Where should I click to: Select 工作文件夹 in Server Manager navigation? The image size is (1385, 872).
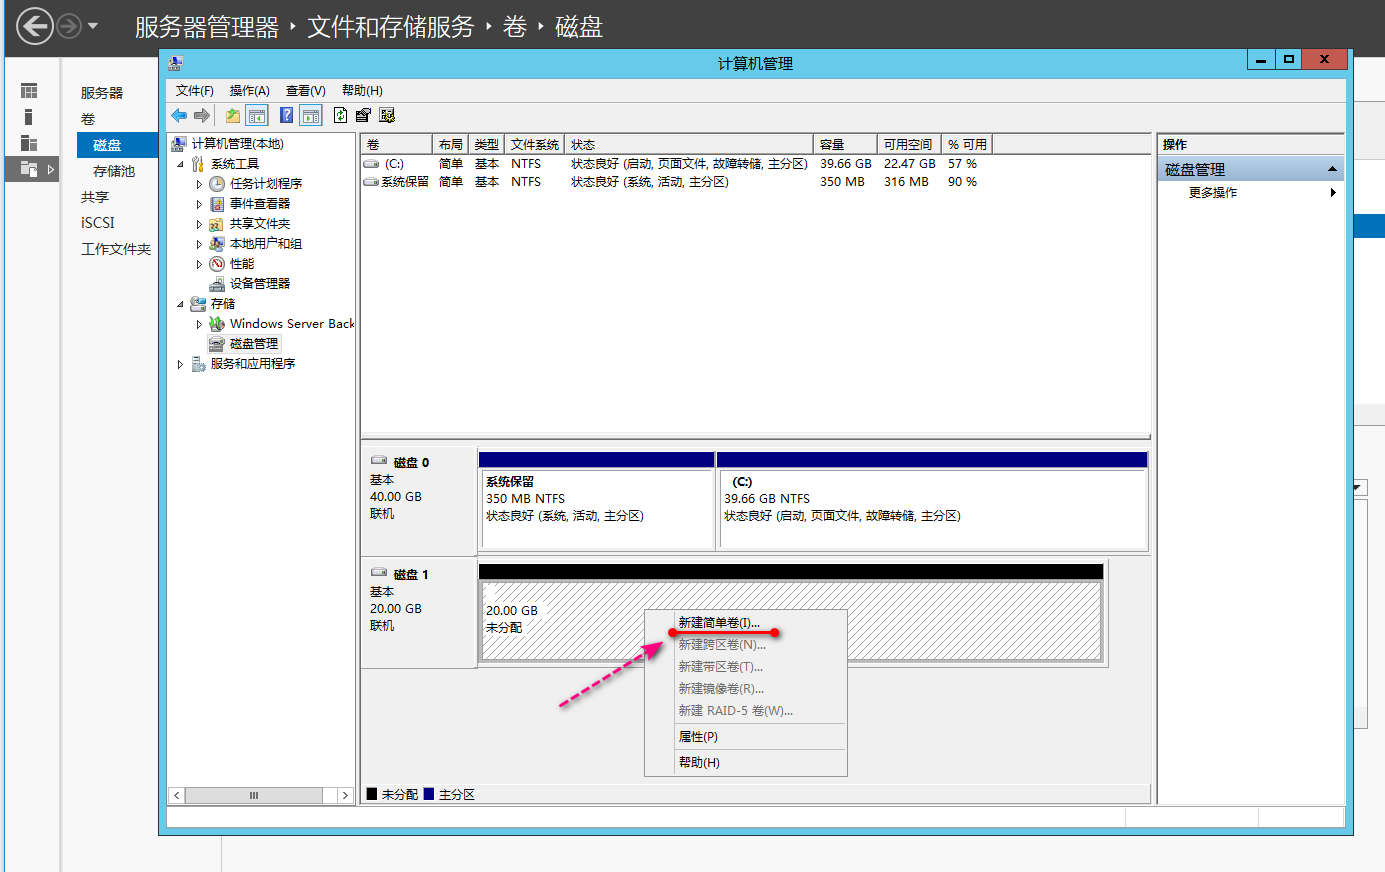(x=116, y=249)
